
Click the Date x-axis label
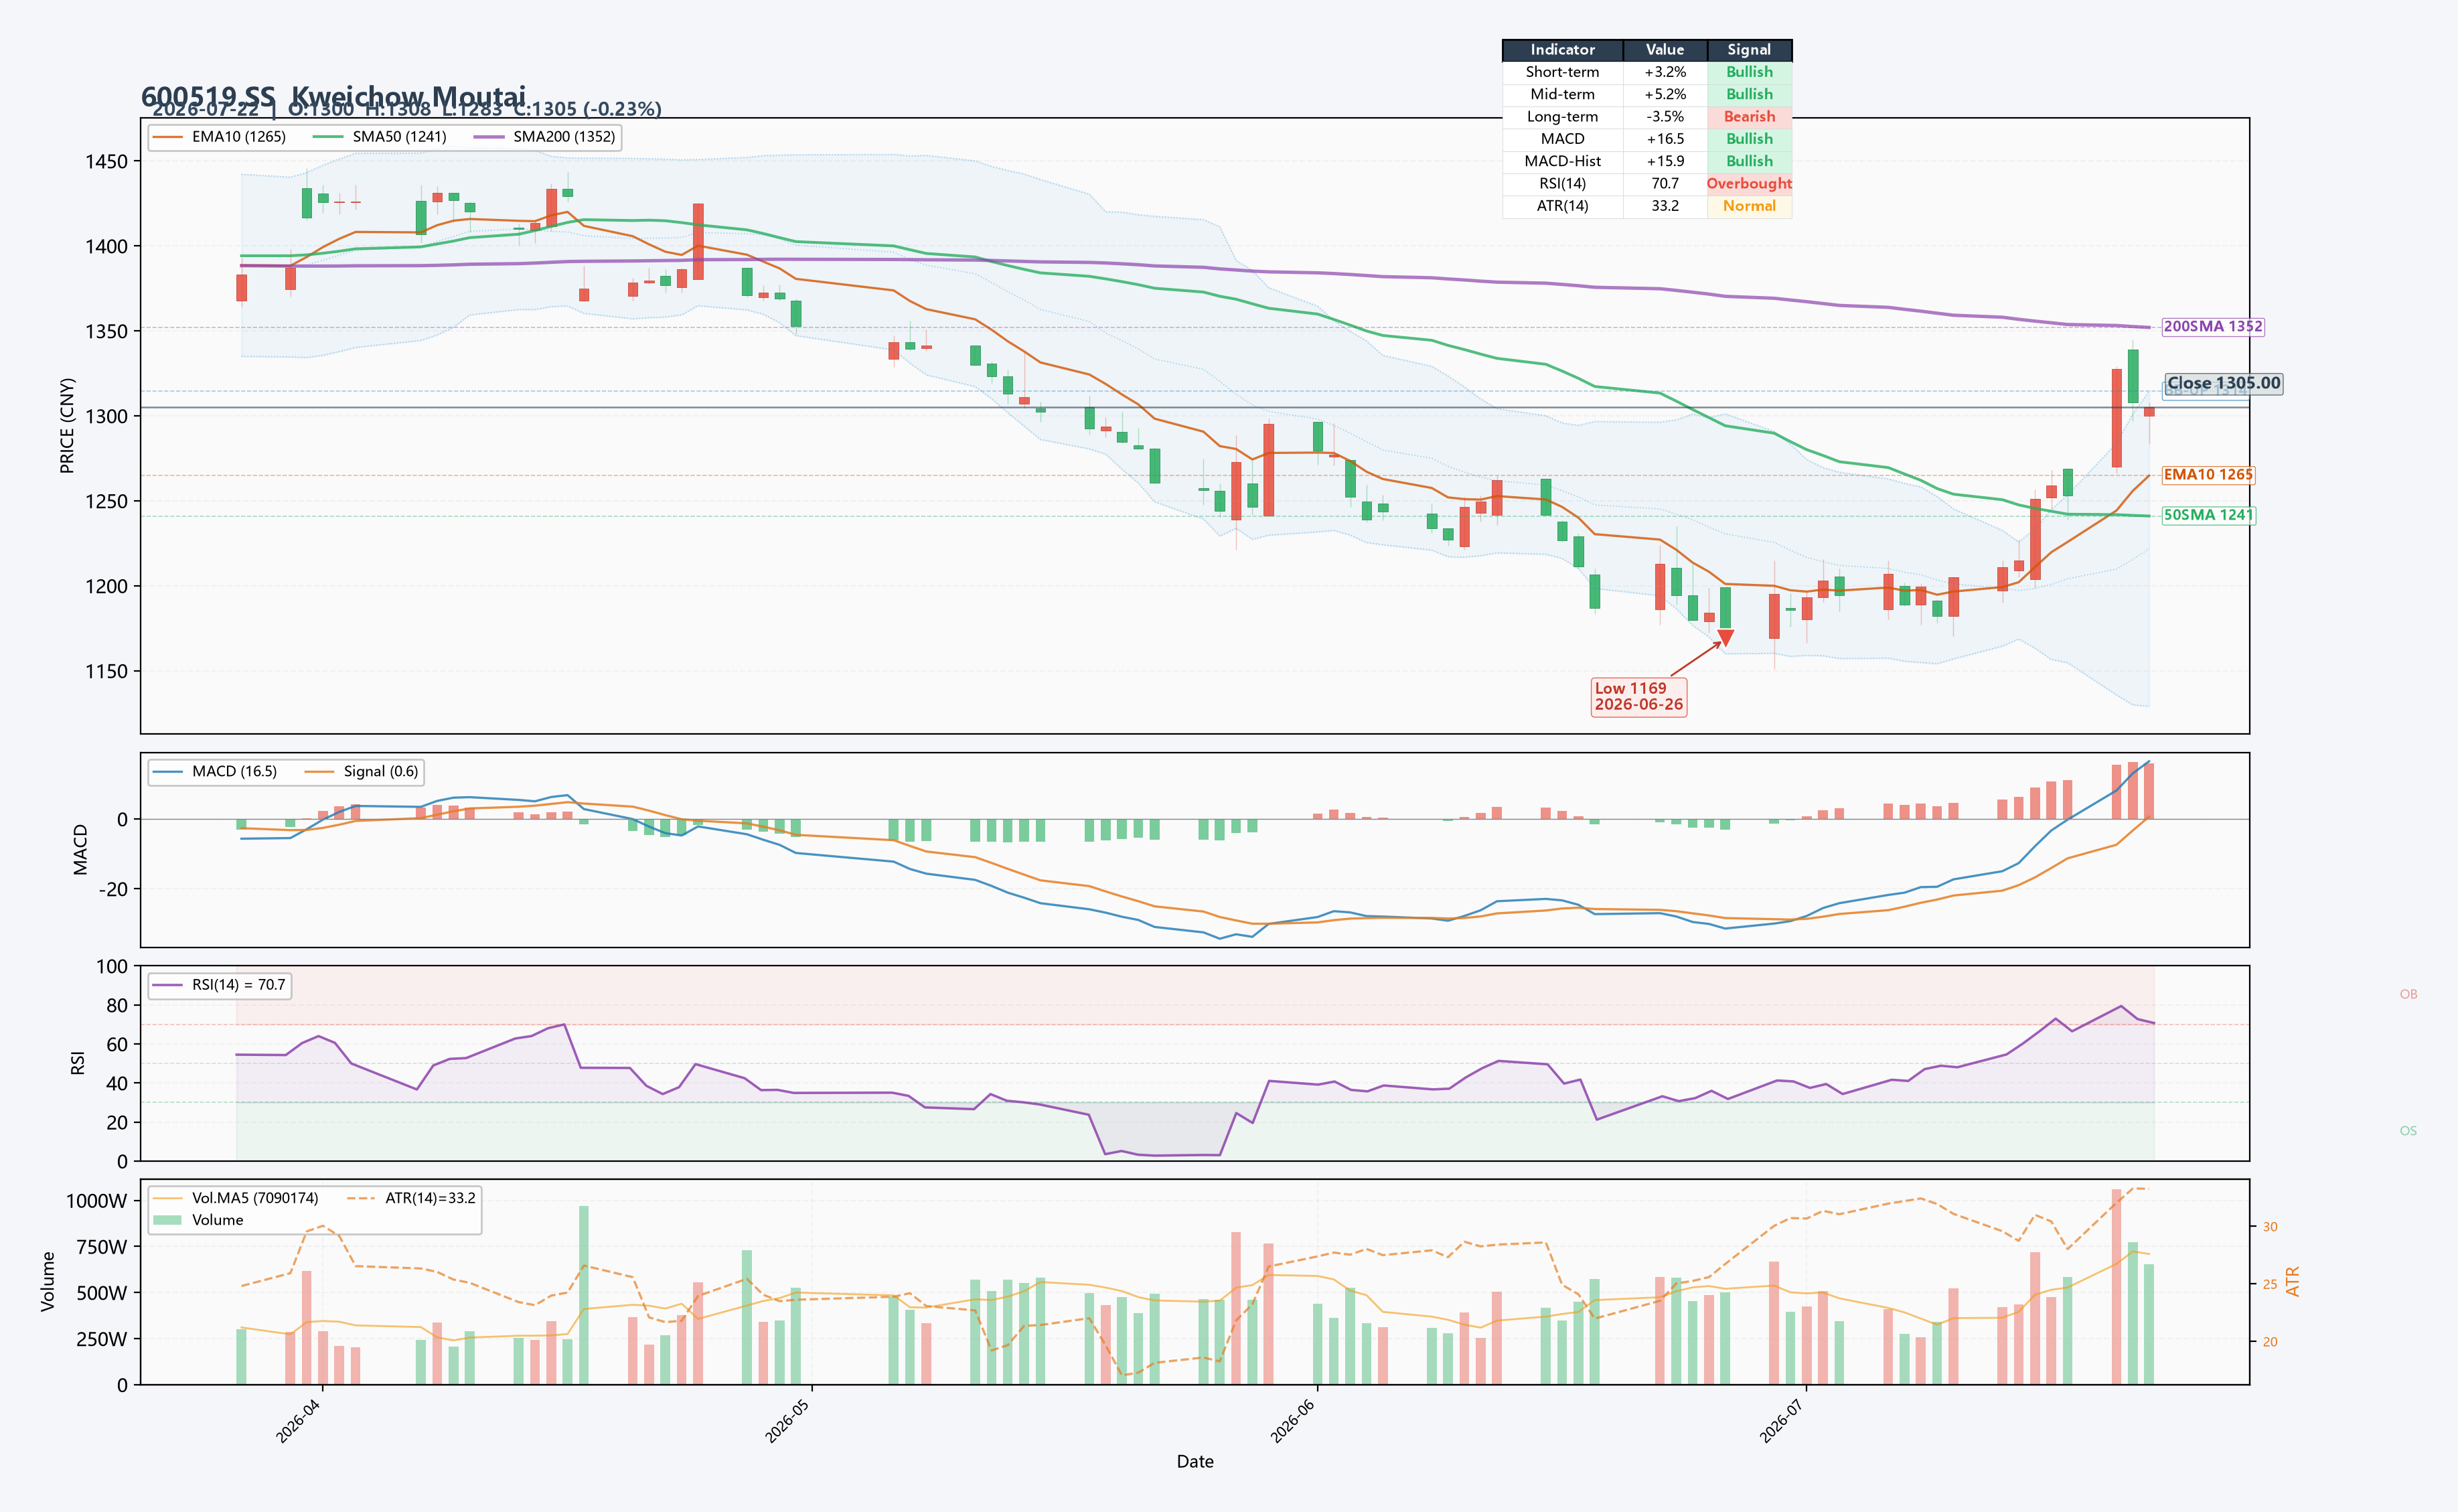pos(1195,1462)
